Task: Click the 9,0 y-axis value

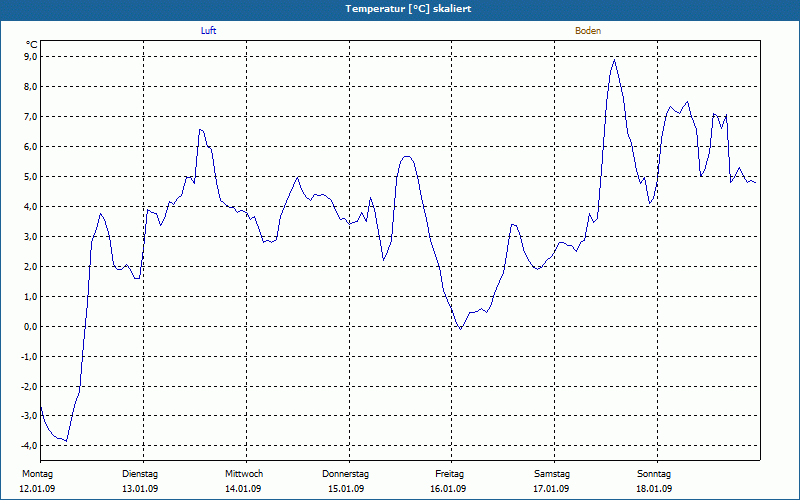Action: pos(31,57)
